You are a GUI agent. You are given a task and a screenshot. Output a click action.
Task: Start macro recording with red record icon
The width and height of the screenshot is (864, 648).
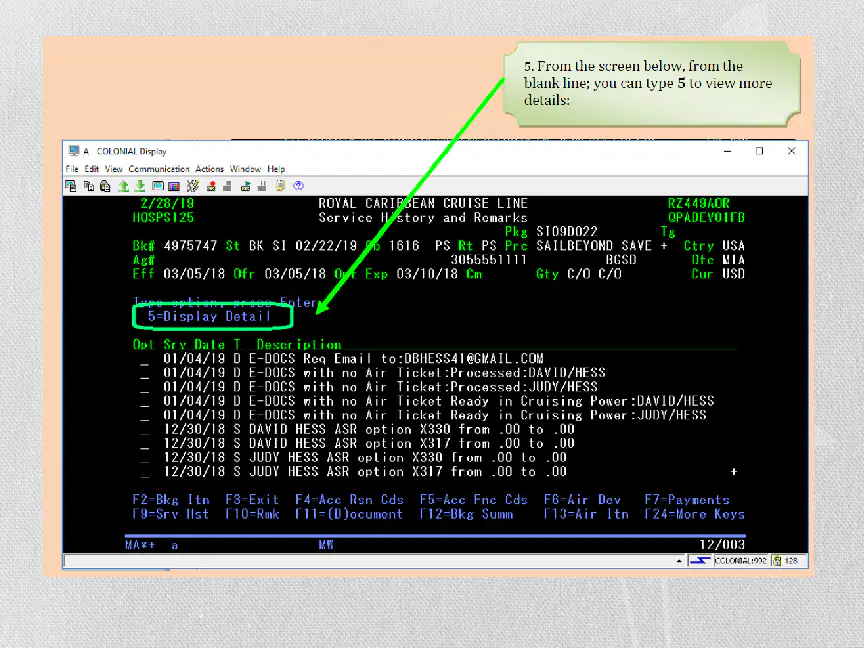(x=211, y=186)
